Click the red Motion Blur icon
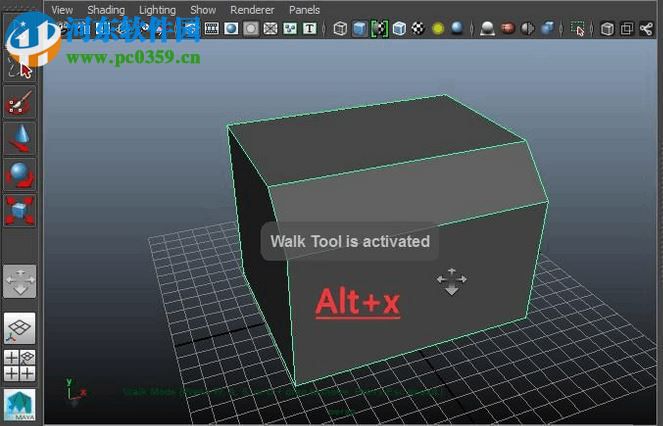Screen dimensions: 663x426 507,28
